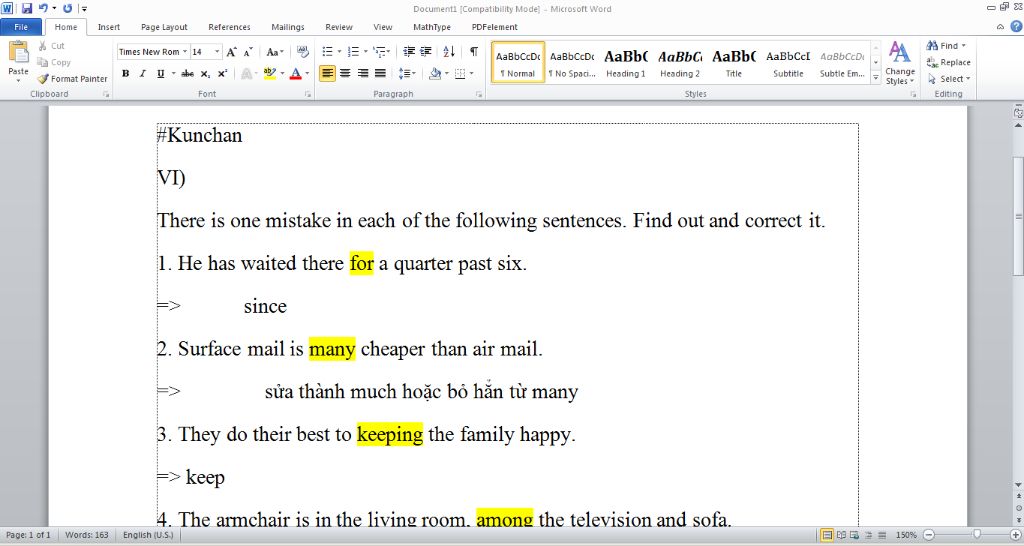The width and height of the screenshot is (1024, 546).
Task: Open Times New Roman font name dropdown
Action: 185,52
